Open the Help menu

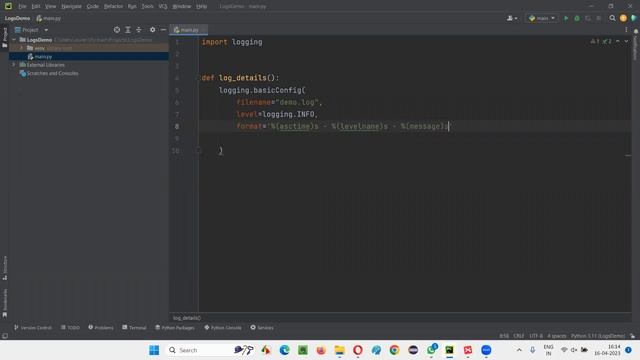click(201, 7)
